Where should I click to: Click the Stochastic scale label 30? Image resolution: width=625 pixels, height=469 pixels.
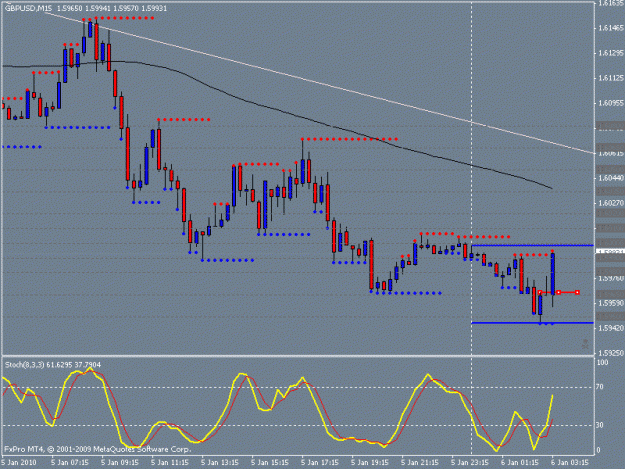(x=600, y=425)
